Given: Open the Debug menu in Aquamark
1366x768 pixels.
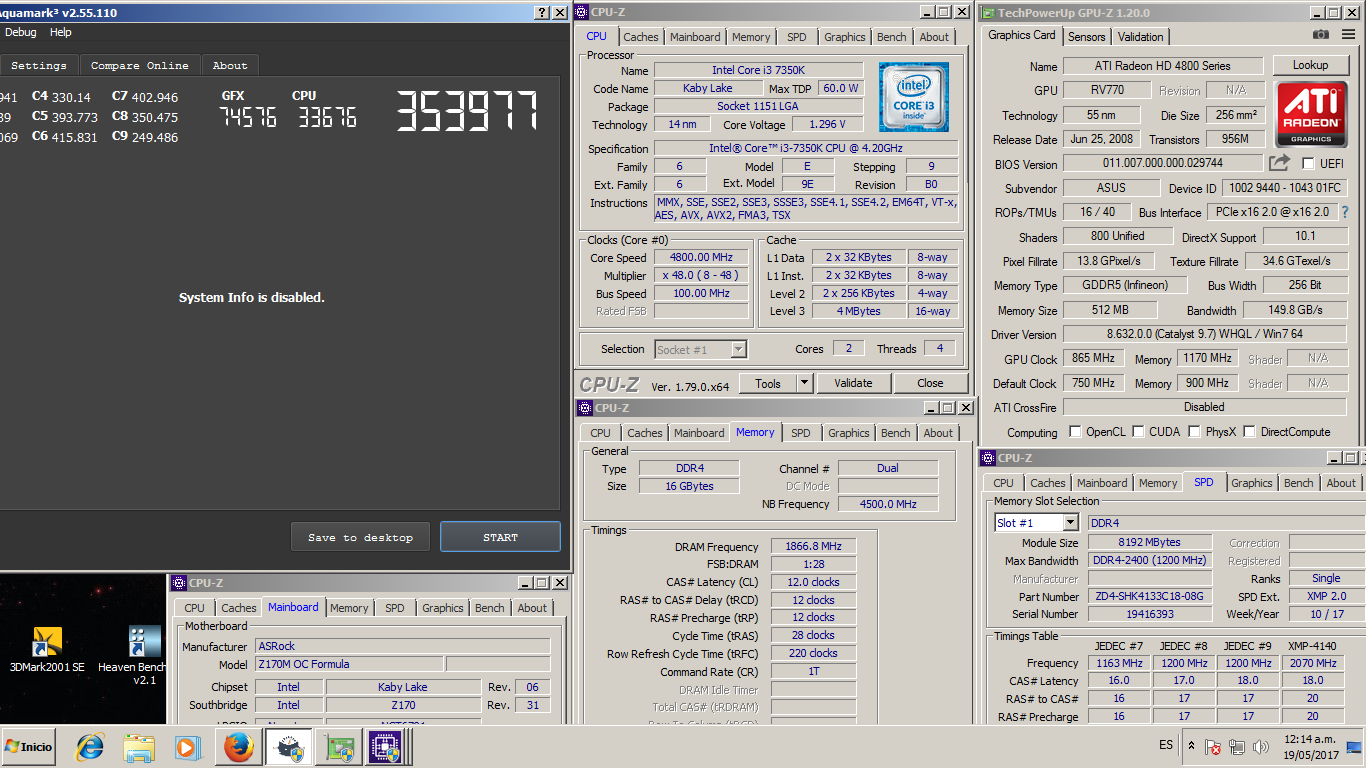Looking at the screenshot, I should pyautogui.click(x=20, y=32).
